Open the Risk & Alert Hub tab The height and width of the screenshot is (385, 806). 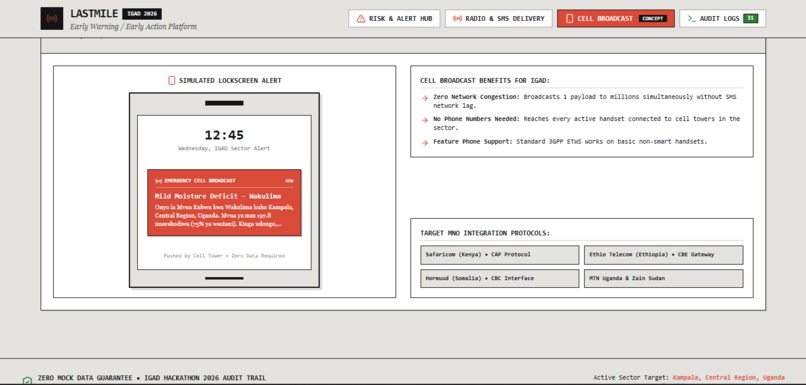coord(394,19)
